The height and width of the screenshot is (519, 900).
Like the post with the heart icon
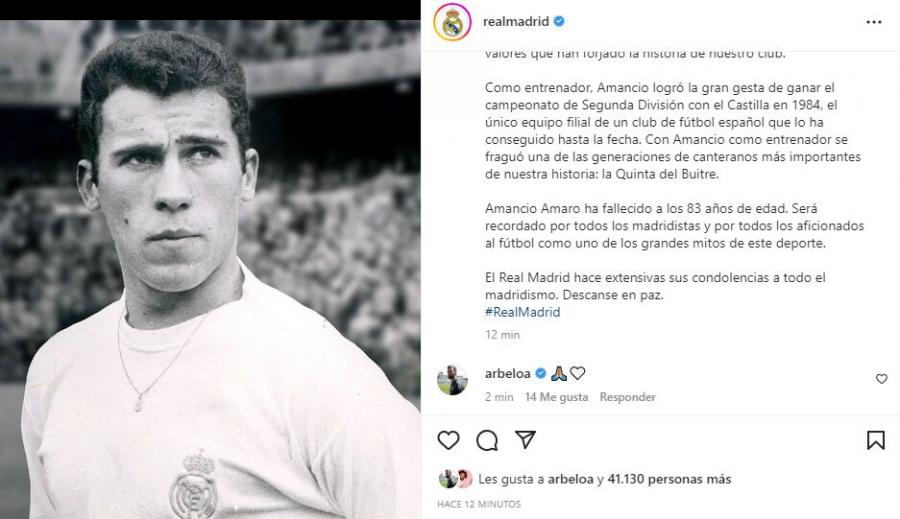tap(448, 440)
